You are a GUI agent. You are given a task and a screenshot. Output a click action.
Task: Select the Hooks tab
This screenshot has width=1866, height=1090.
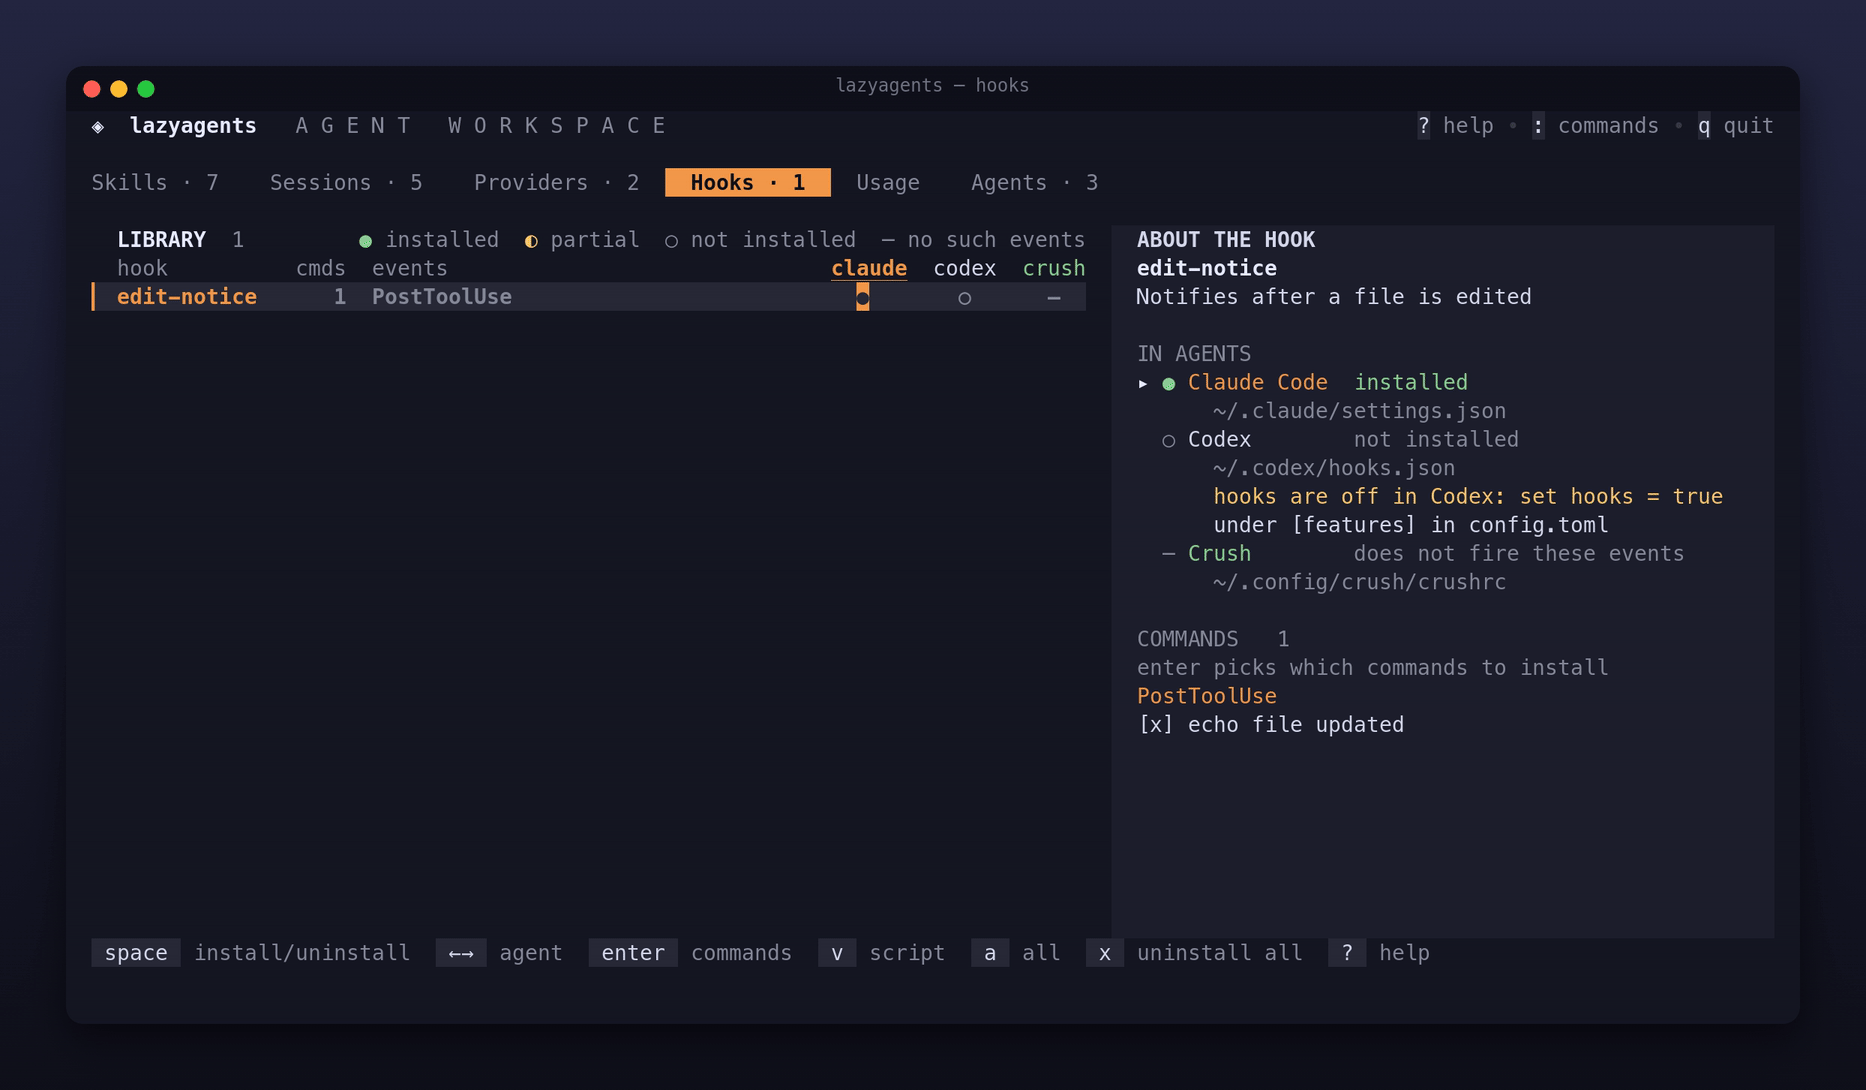[748, 183]
